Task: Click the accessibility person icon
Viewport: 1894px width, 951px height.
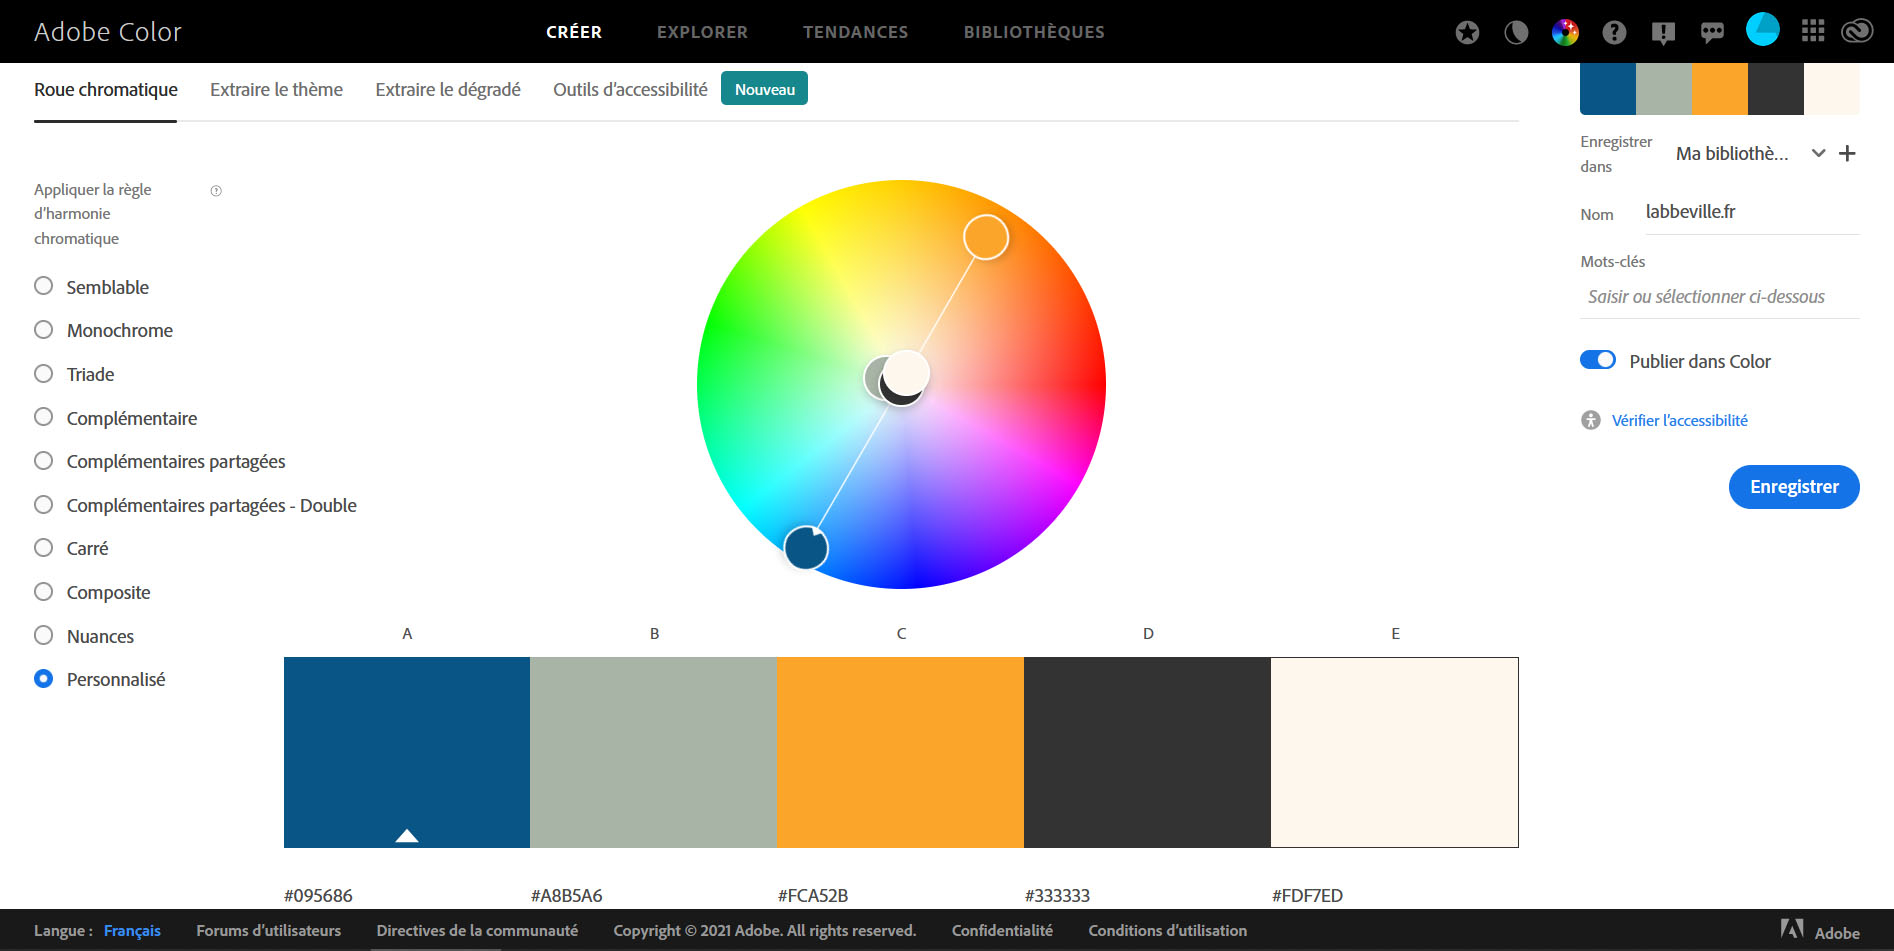Action: (1590, 420)
